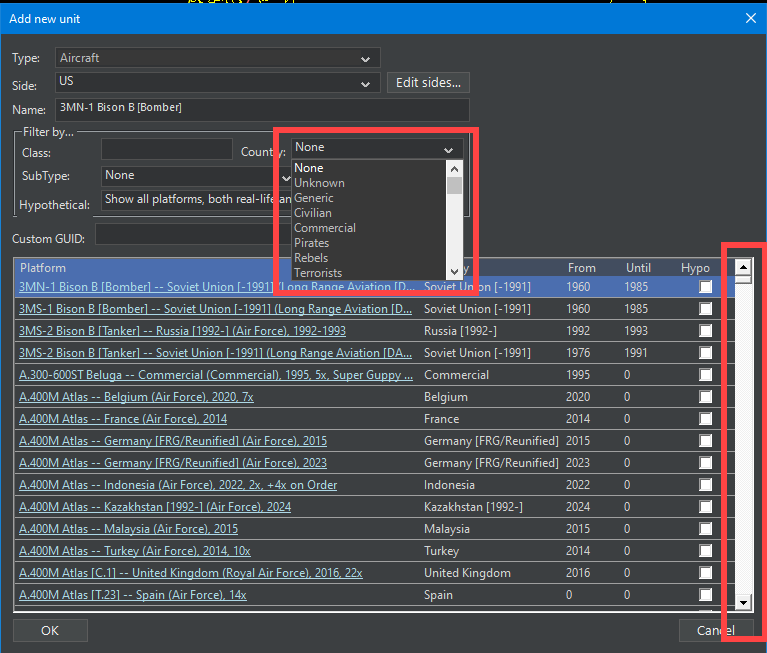767x653 pixels.
Task: Open the Type dropdown showing Aircraft
Action: click(218, 58)
